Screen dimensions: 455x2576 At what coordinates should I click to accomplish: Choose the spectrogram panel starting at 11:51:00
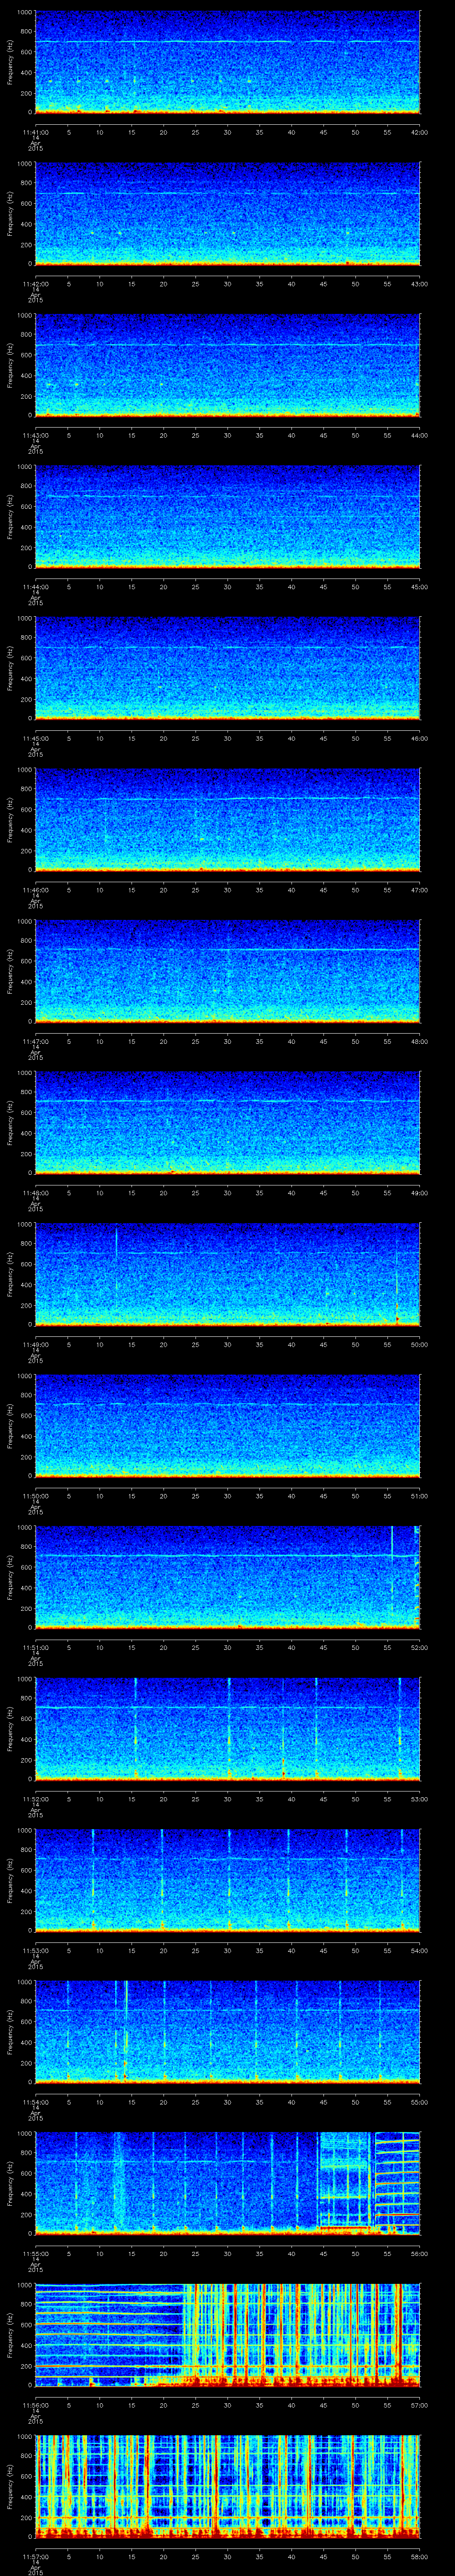click(228, 1577)
